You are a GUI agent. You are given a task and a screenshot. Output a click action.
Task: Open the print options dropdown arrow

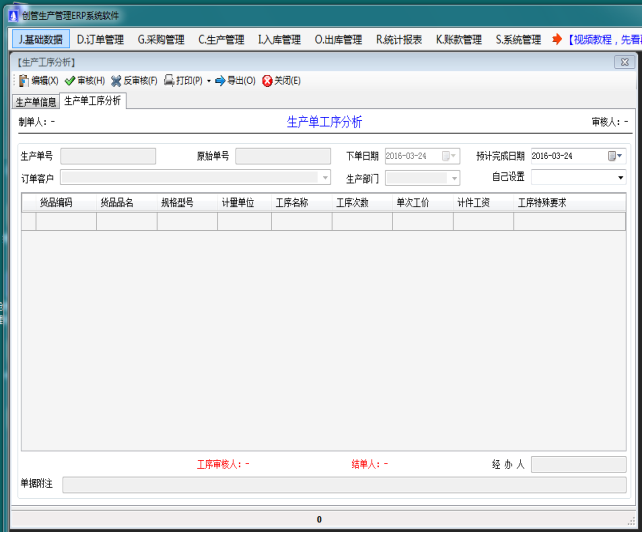208,81
